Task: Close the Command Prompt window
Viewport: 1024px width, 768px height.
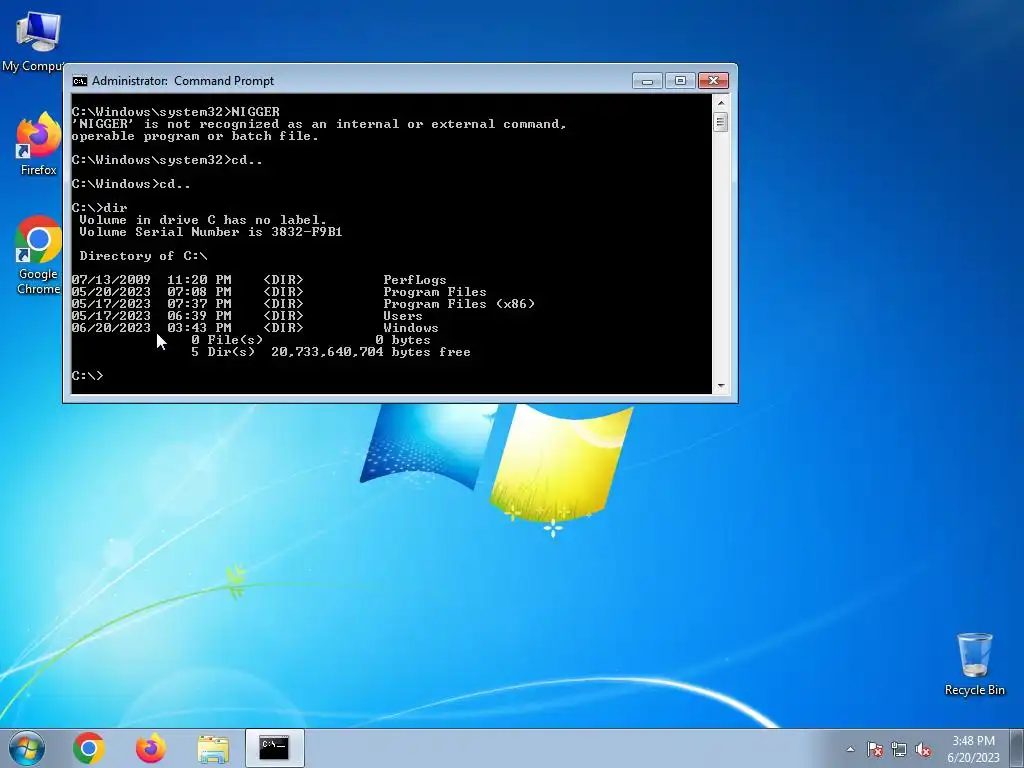Action: [x=713, y=80]
